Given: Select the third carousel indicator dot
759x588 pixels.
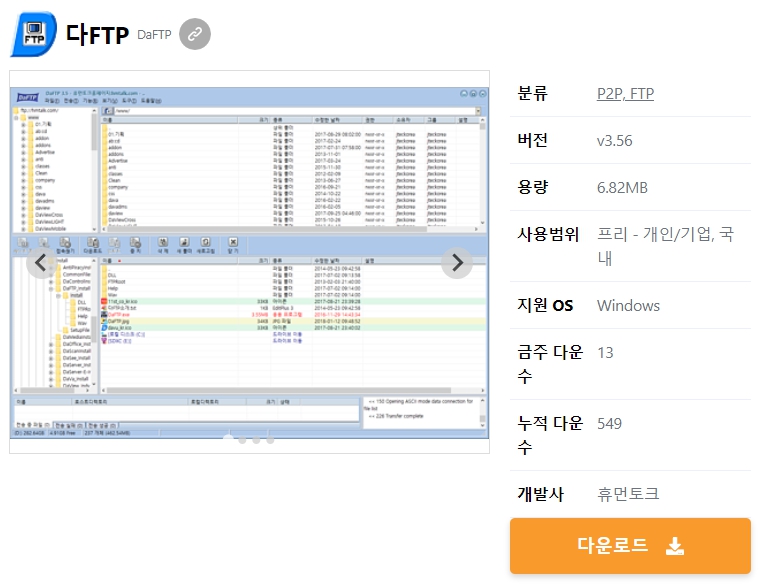Looking at the screenshot, I should [x=256, y=439].
